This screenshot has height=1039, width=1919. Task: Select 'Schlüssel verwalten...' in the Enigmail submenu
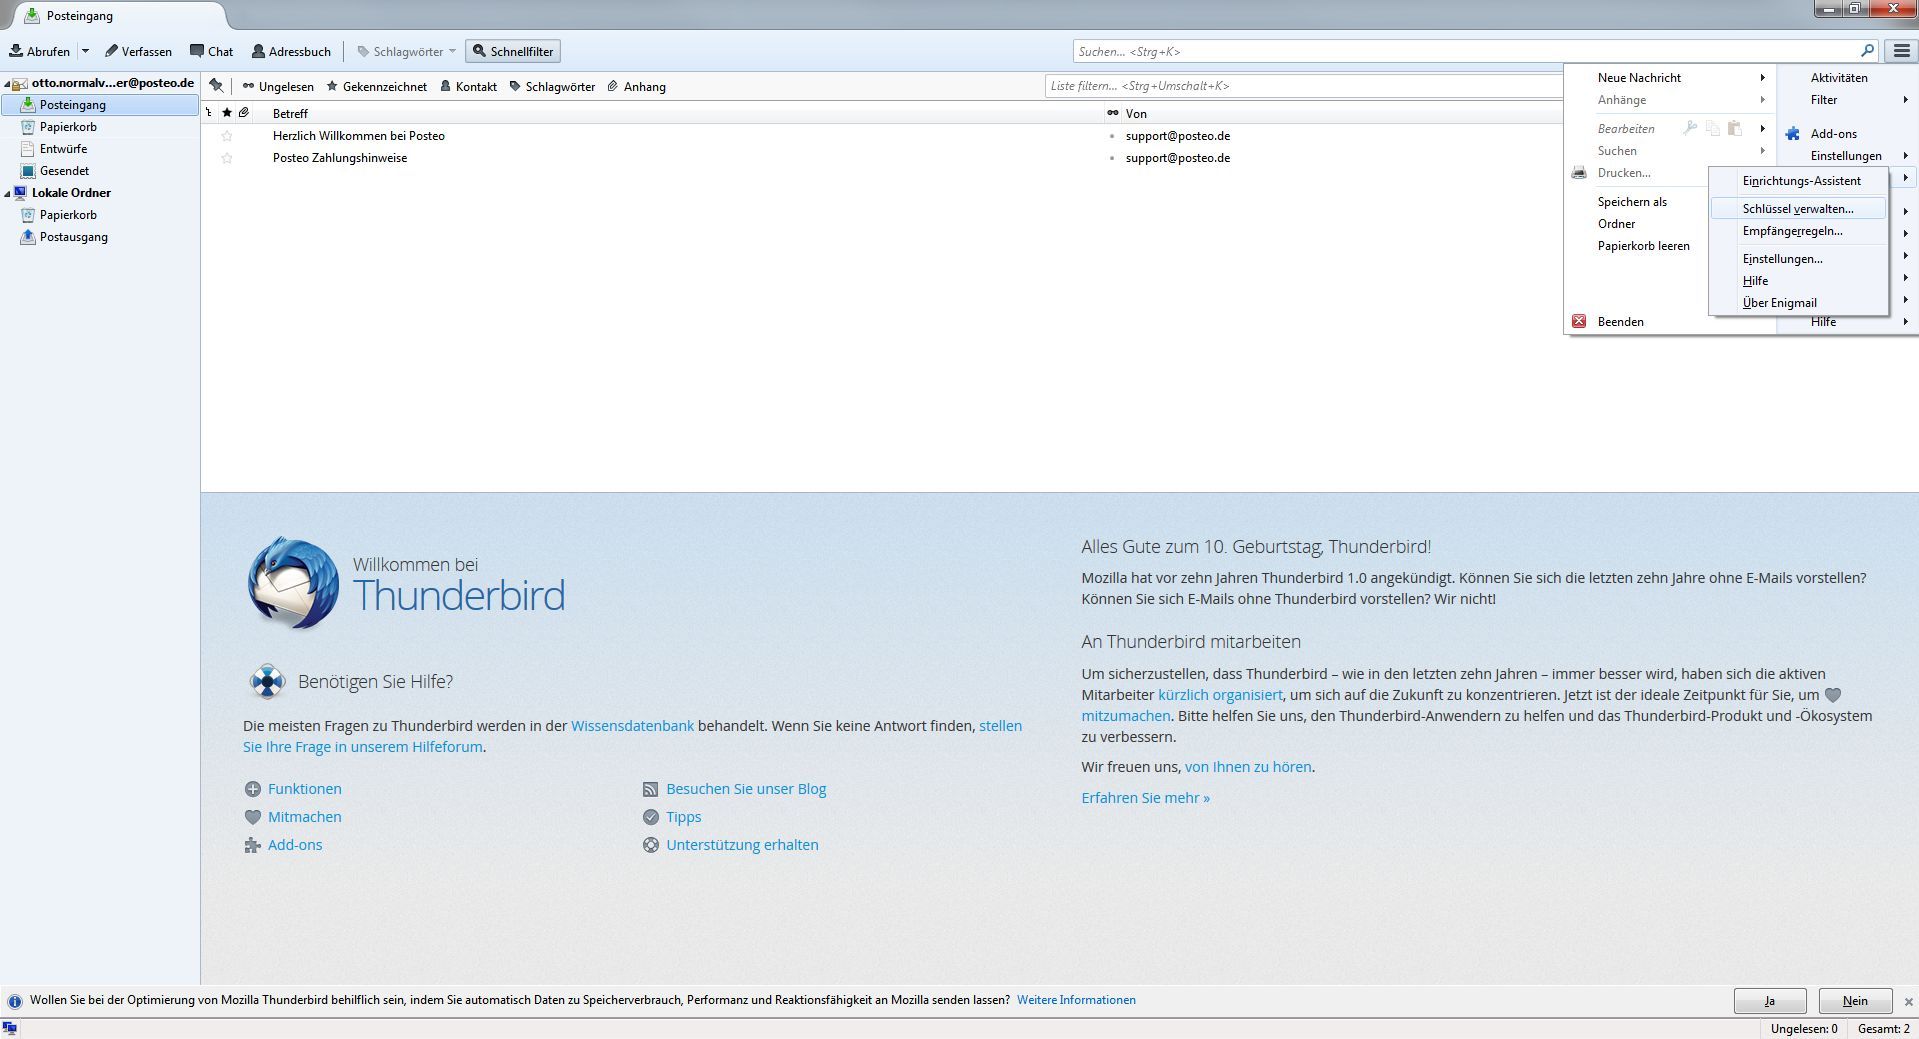1797,209
